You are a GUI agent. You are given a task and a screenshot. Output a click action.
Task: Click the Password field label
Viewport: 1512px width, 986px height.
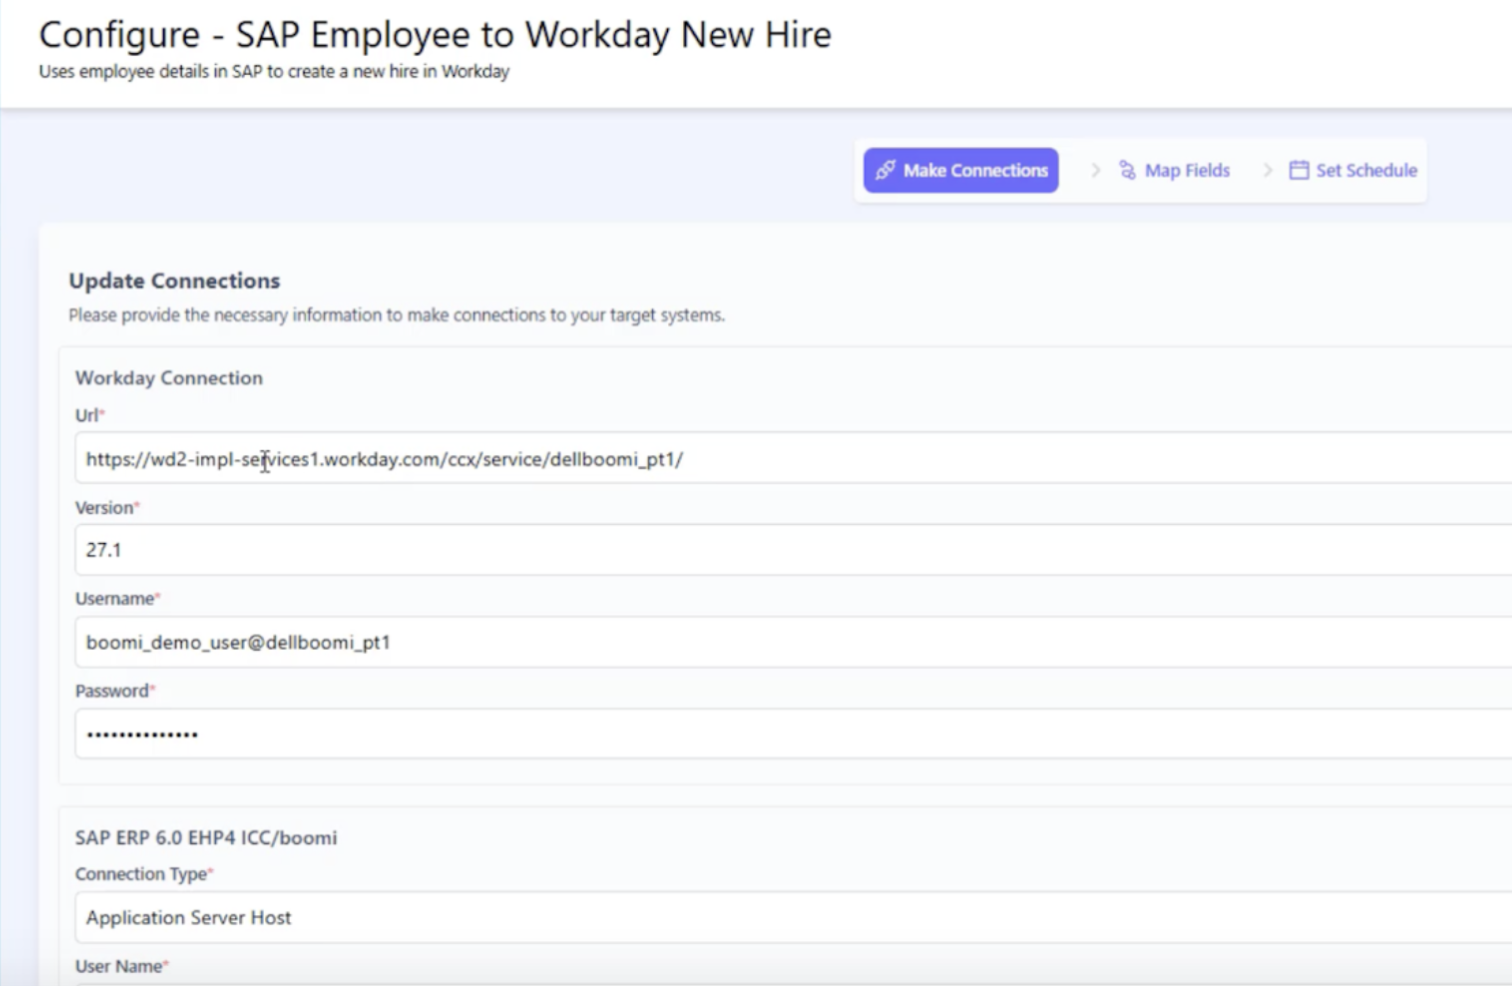114,691
